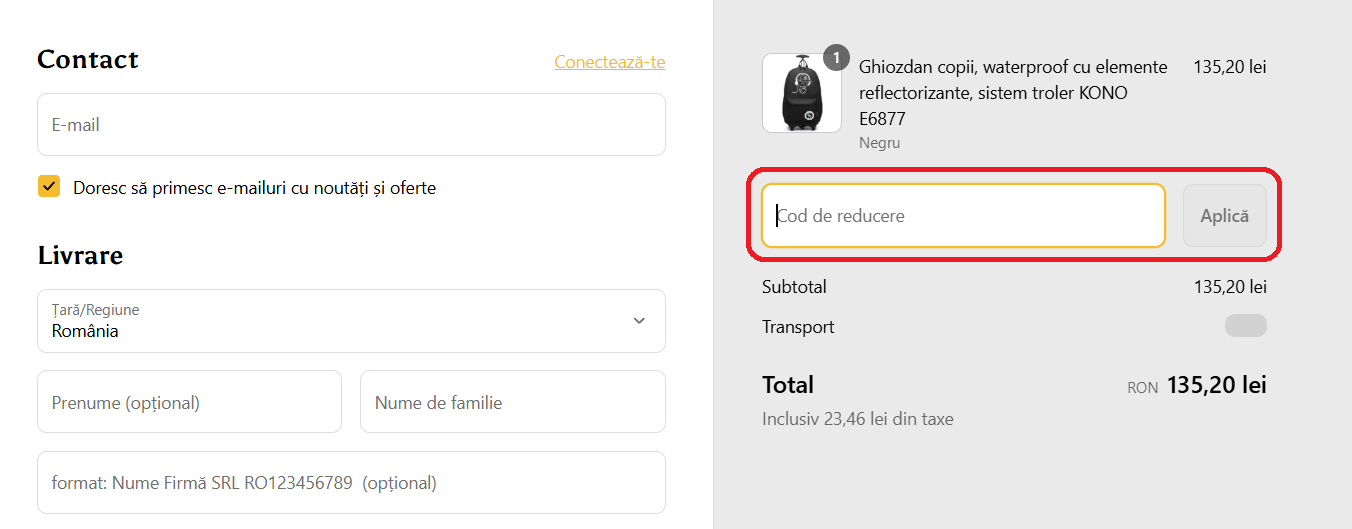Click the Livrare section heading
Image resolution: width=1352 pixels, height=529 pixels.
click(80, 255)
